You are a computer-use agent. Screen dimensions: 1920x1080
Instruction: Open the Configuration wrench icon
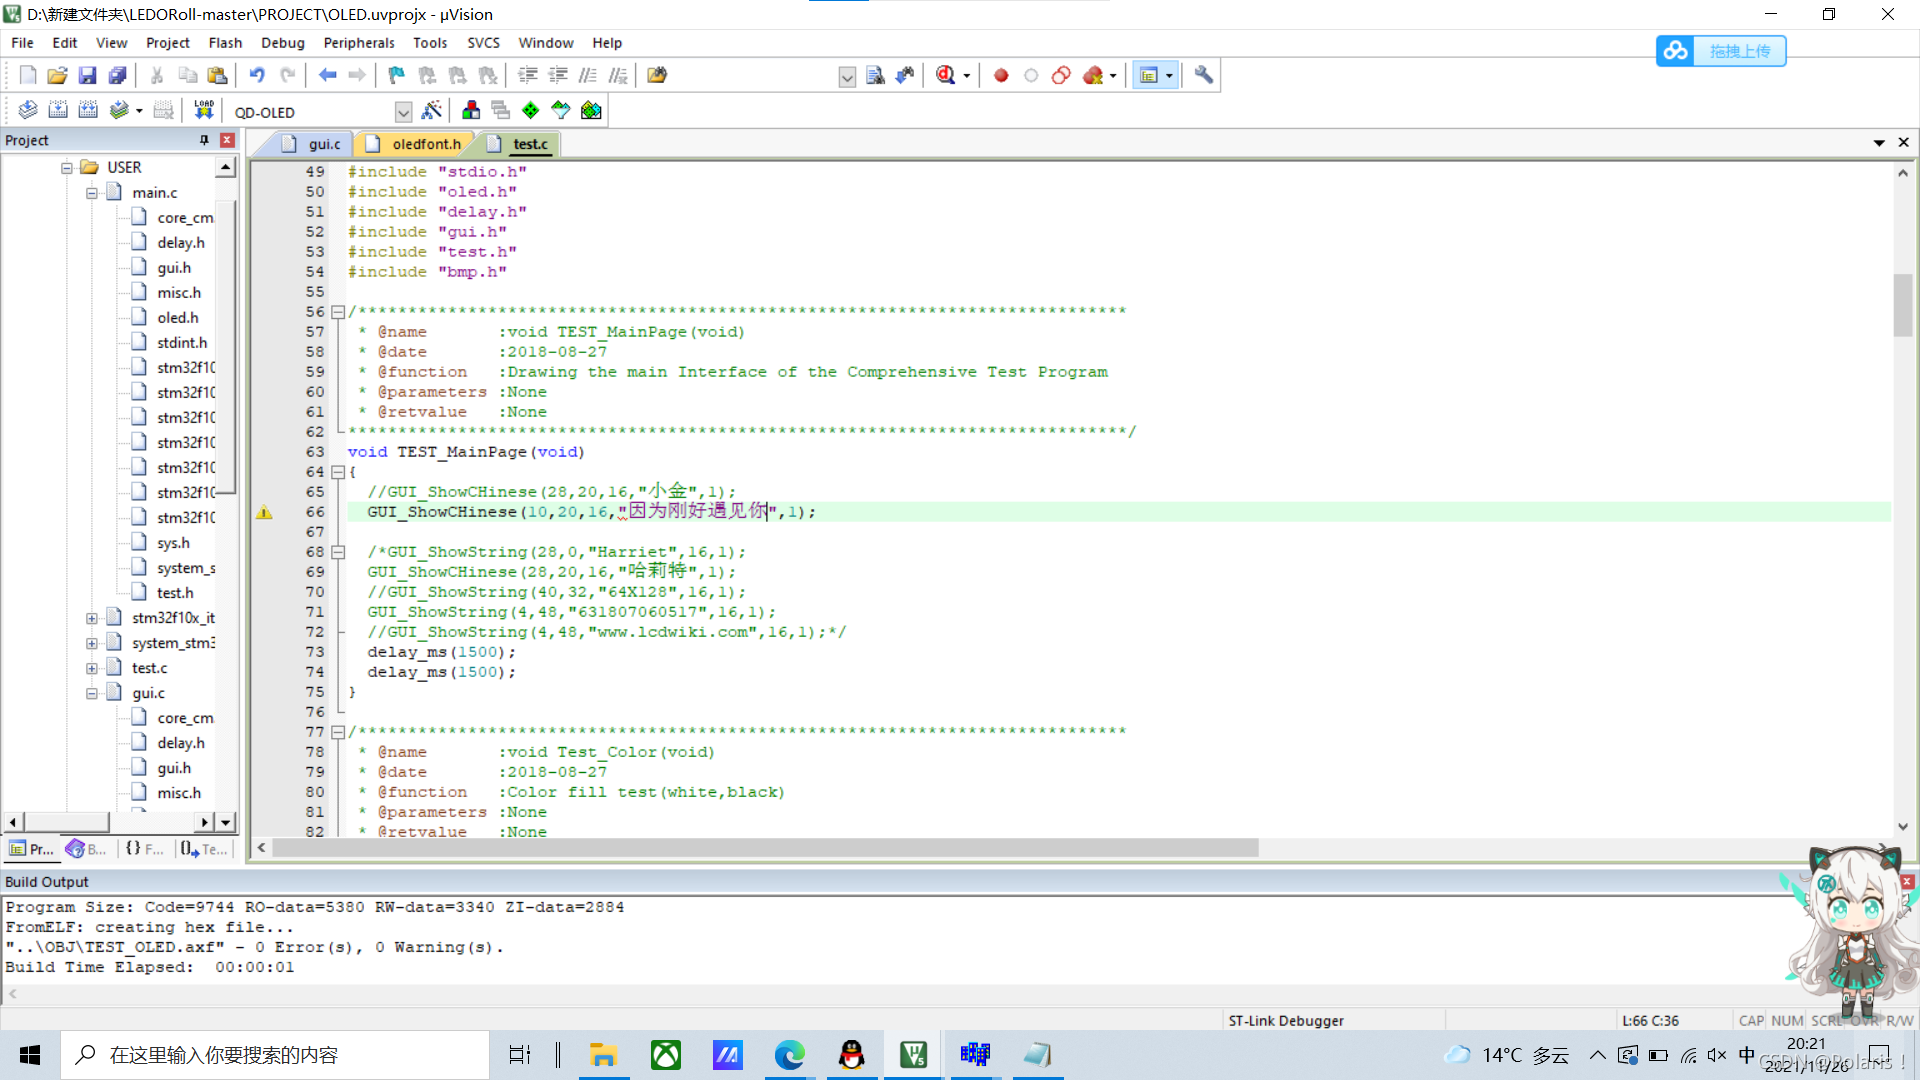tap(1204, 75)
